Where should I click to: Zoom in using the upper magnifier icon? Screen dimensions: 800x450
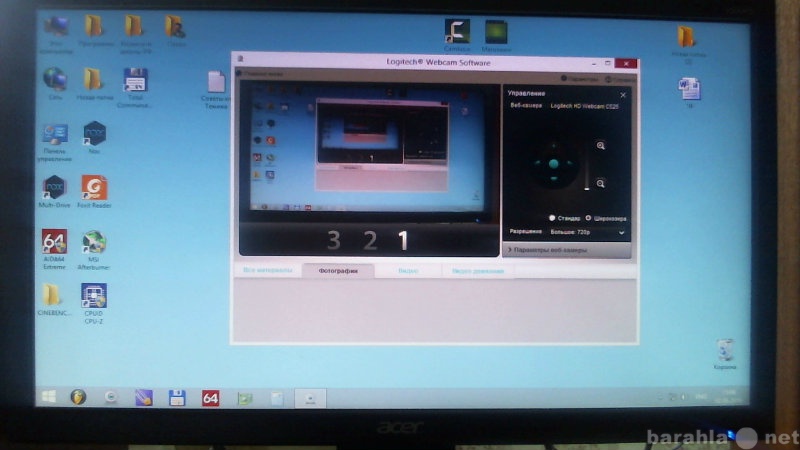(x=601, y=146)
